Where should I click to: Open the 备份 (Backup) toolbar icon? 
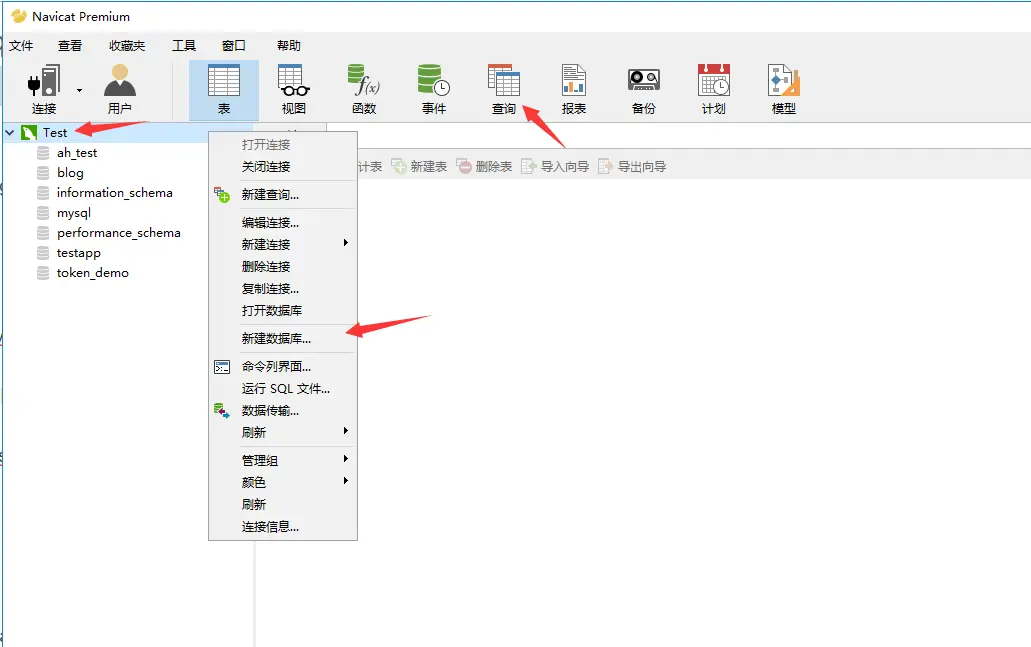644,89
